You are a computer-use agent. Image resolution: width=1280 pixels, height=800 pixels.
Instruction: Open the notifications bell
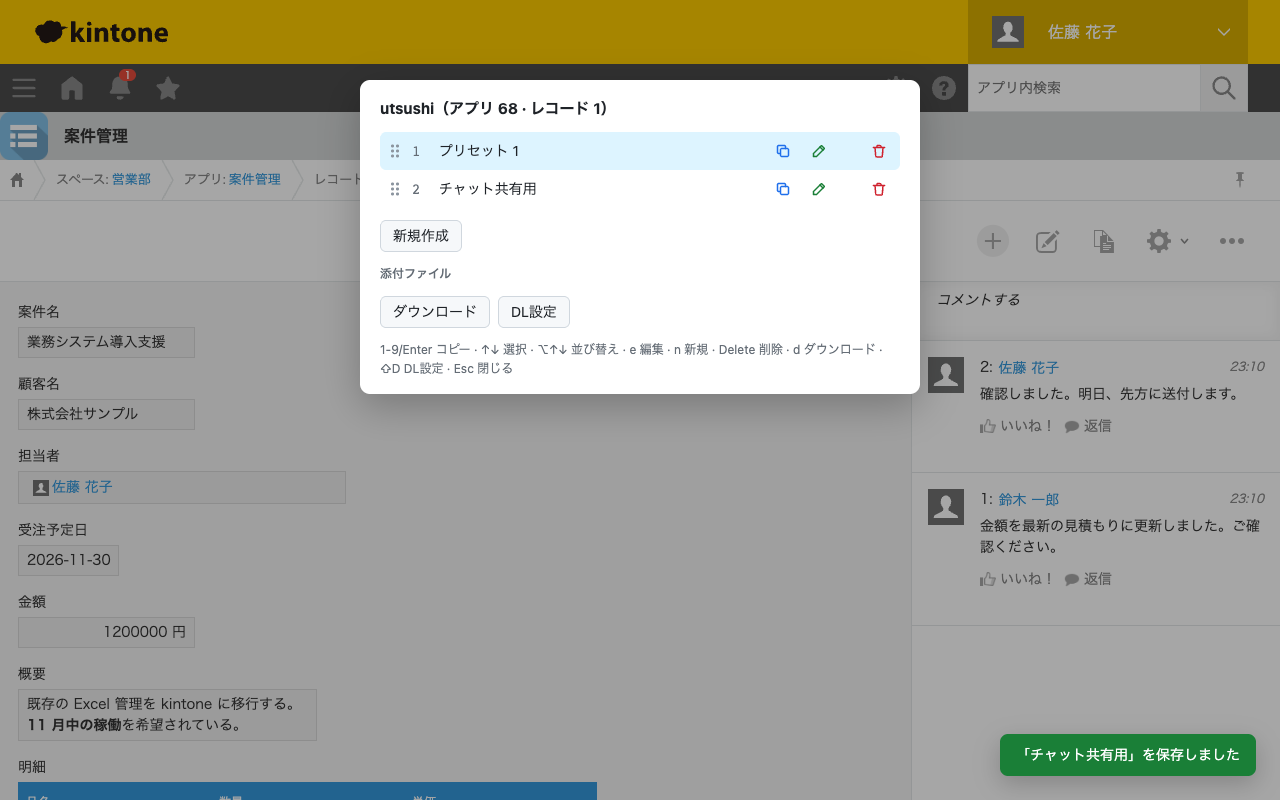tap(120, 88)
